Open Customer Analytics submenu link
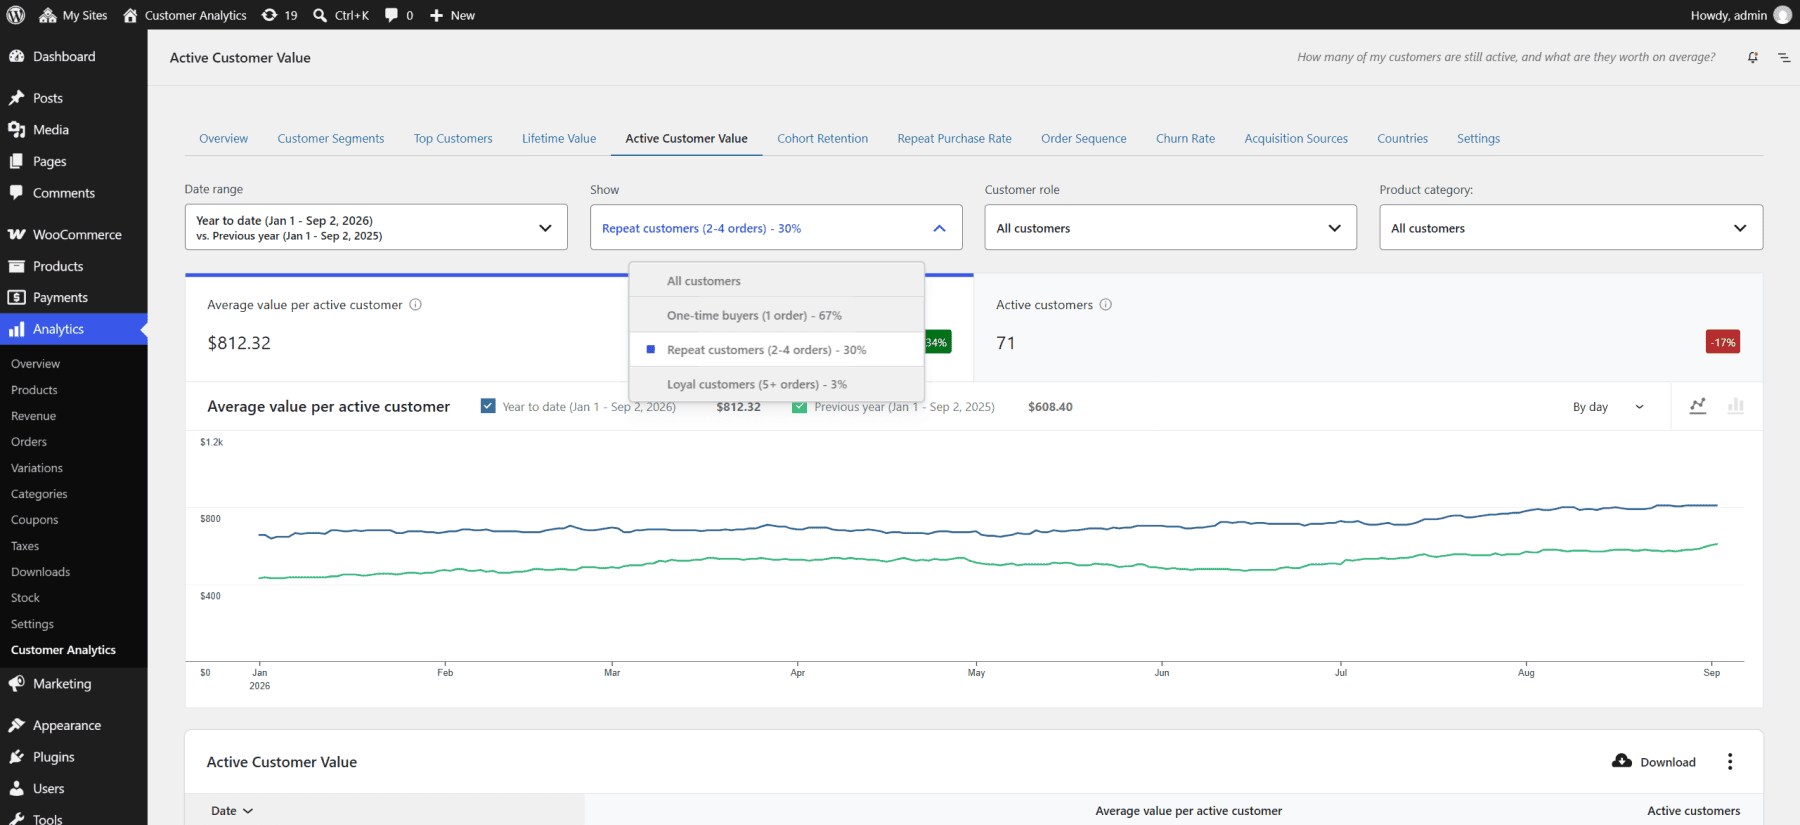Screen dimensions: 1800x825 tap(63, 650)
